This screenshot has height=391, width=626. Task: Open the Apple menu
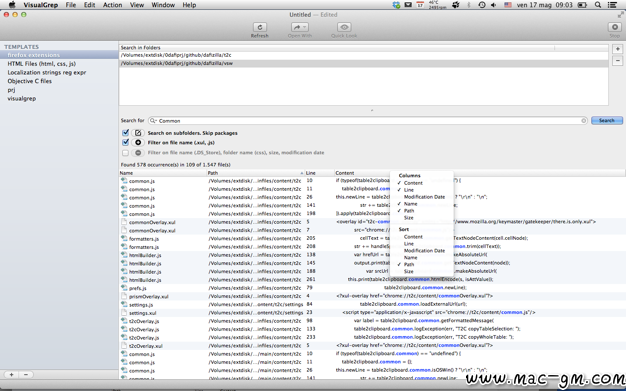pyautogui.click(x=12, y=5)
